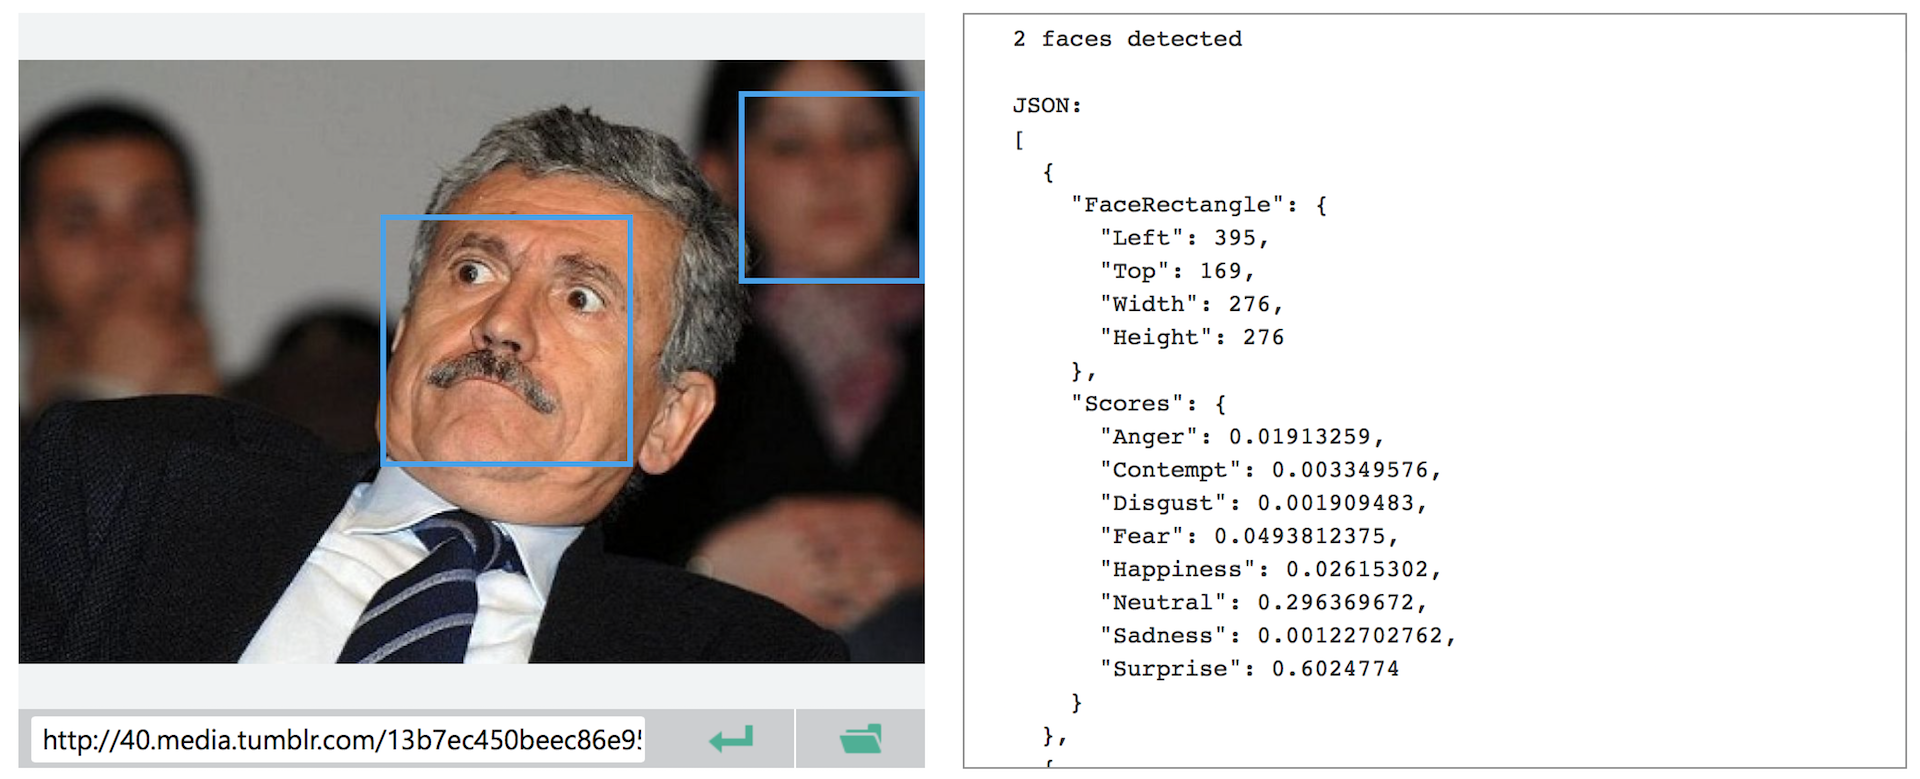Select the blue face box in the background
This screenshot has height=779, width=1920.
click(x=830, y=187)
